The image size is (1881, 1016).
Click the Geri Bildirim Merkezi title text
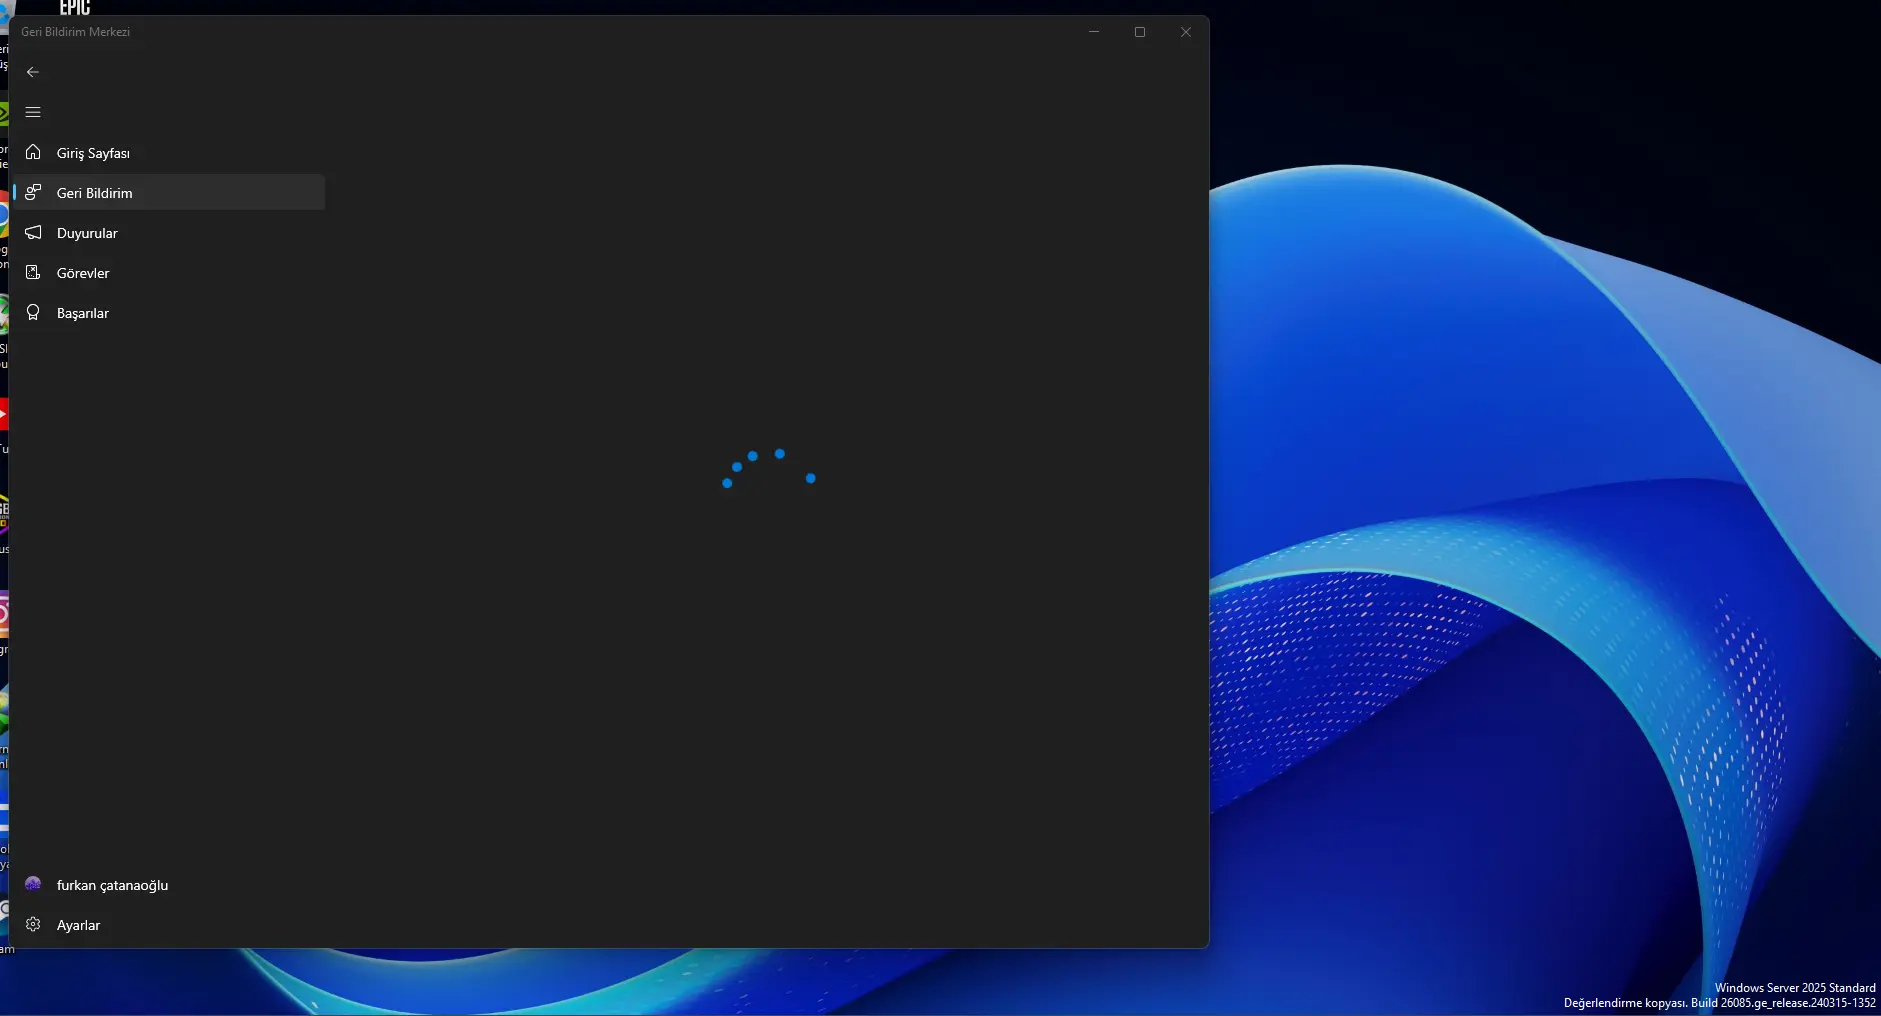[76, 32]
